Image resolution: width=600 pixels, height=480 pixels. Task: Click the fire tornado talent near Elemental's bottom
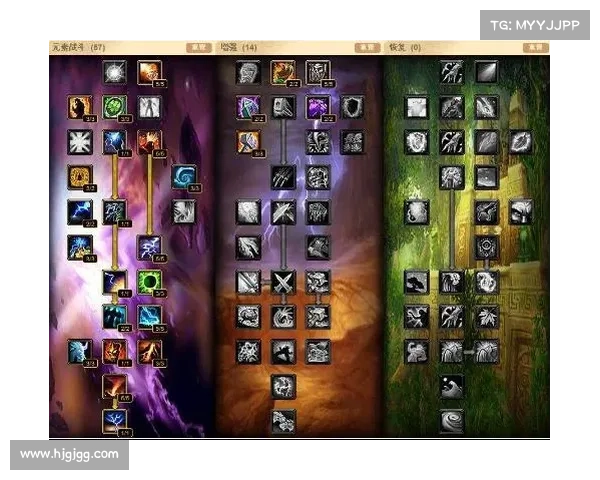coord(114,387)
